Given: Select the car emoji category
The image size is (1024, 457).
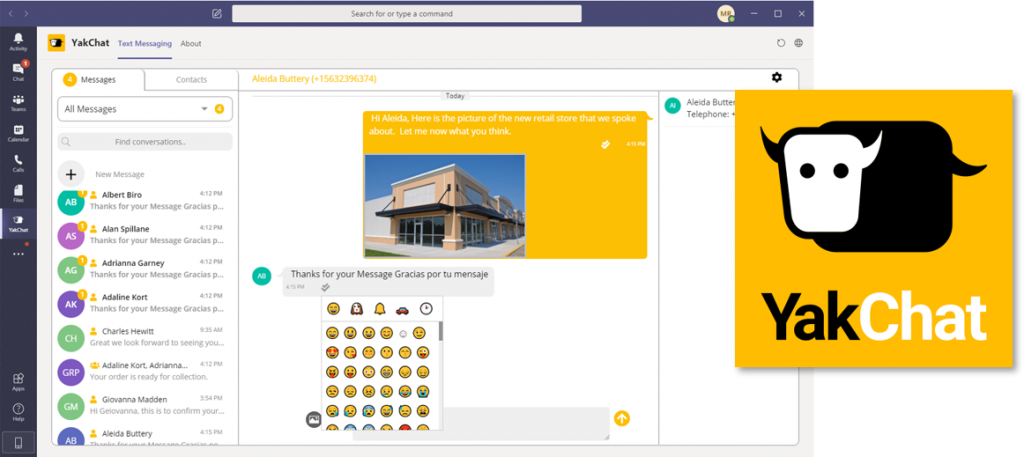Looking at the screenshot, I should 402,309.
